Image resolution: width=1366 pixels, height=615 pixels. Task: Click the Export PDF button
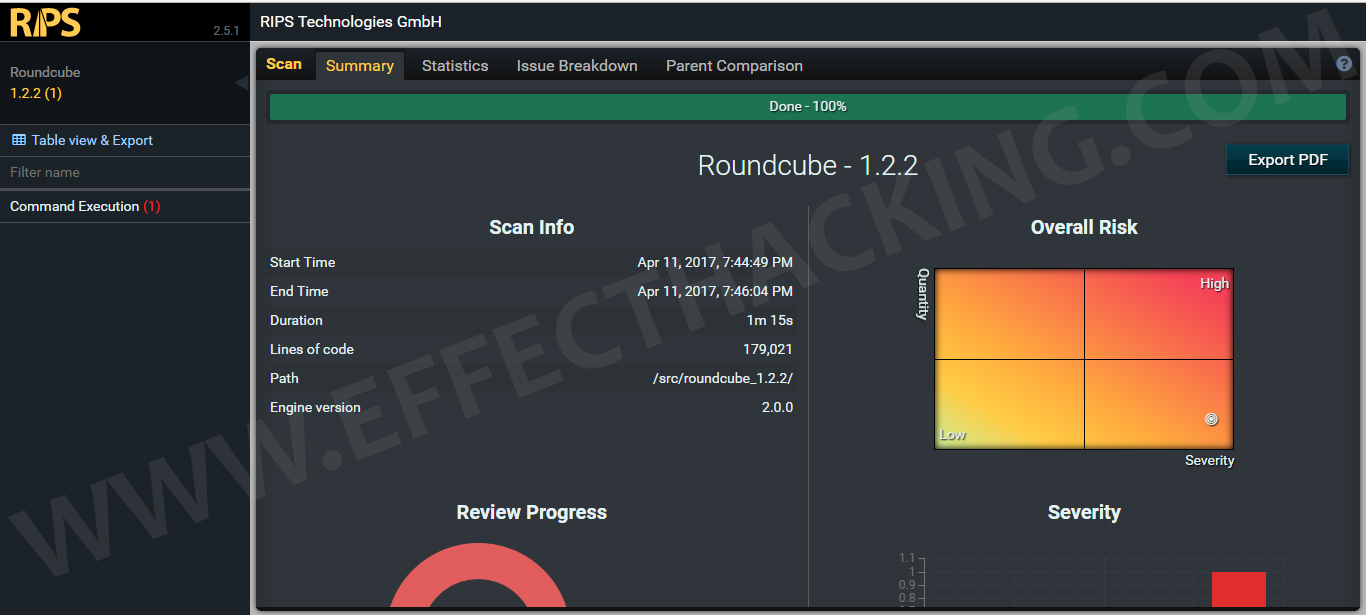1288,160
